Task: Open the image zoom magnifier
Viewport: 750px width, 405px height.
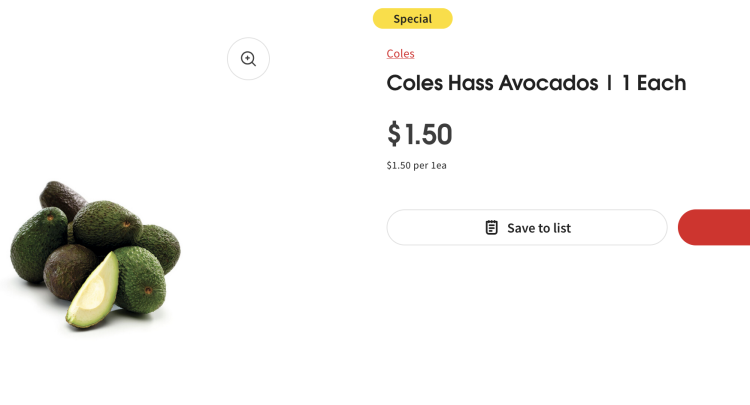Action: (x=248, y=59)
